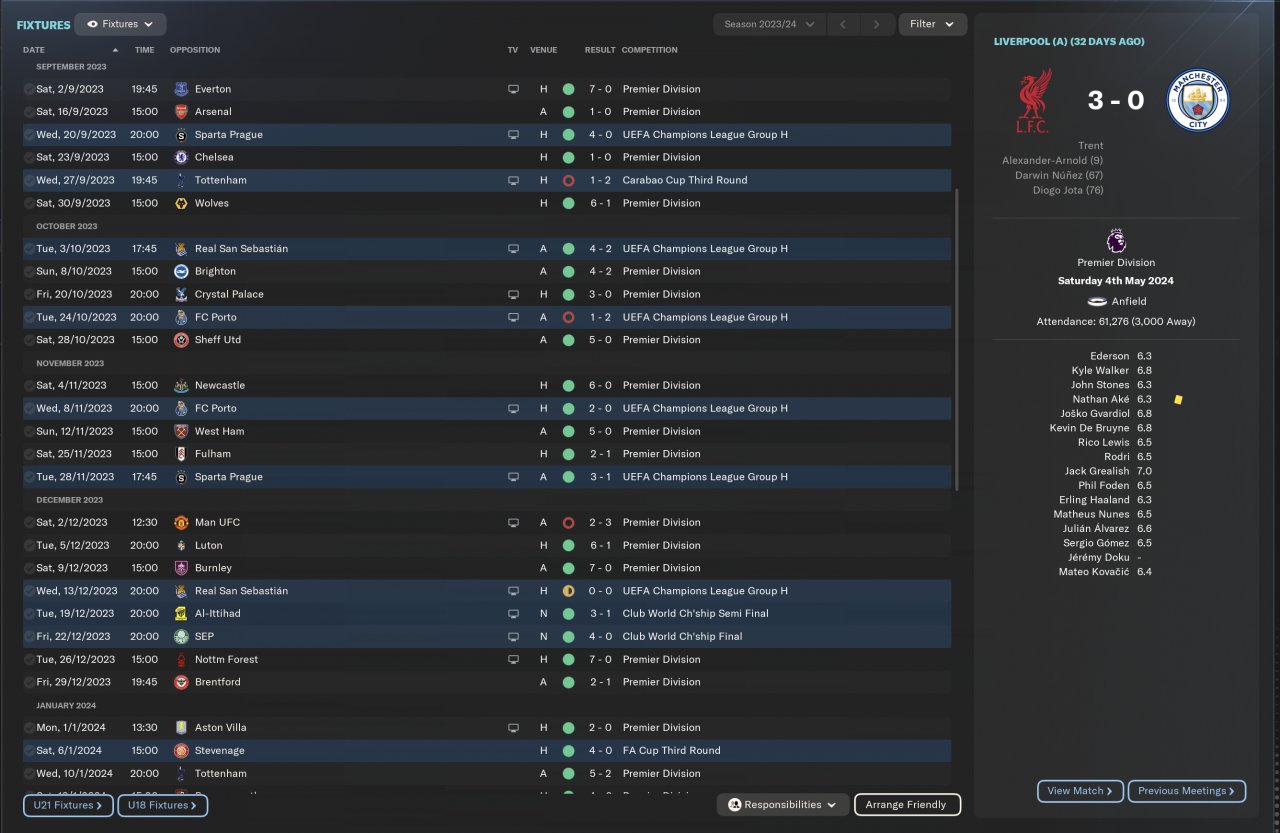Click the Aston Villa club badge
1280x833 pixels.
pyautogui.click(x=181, y=727)
